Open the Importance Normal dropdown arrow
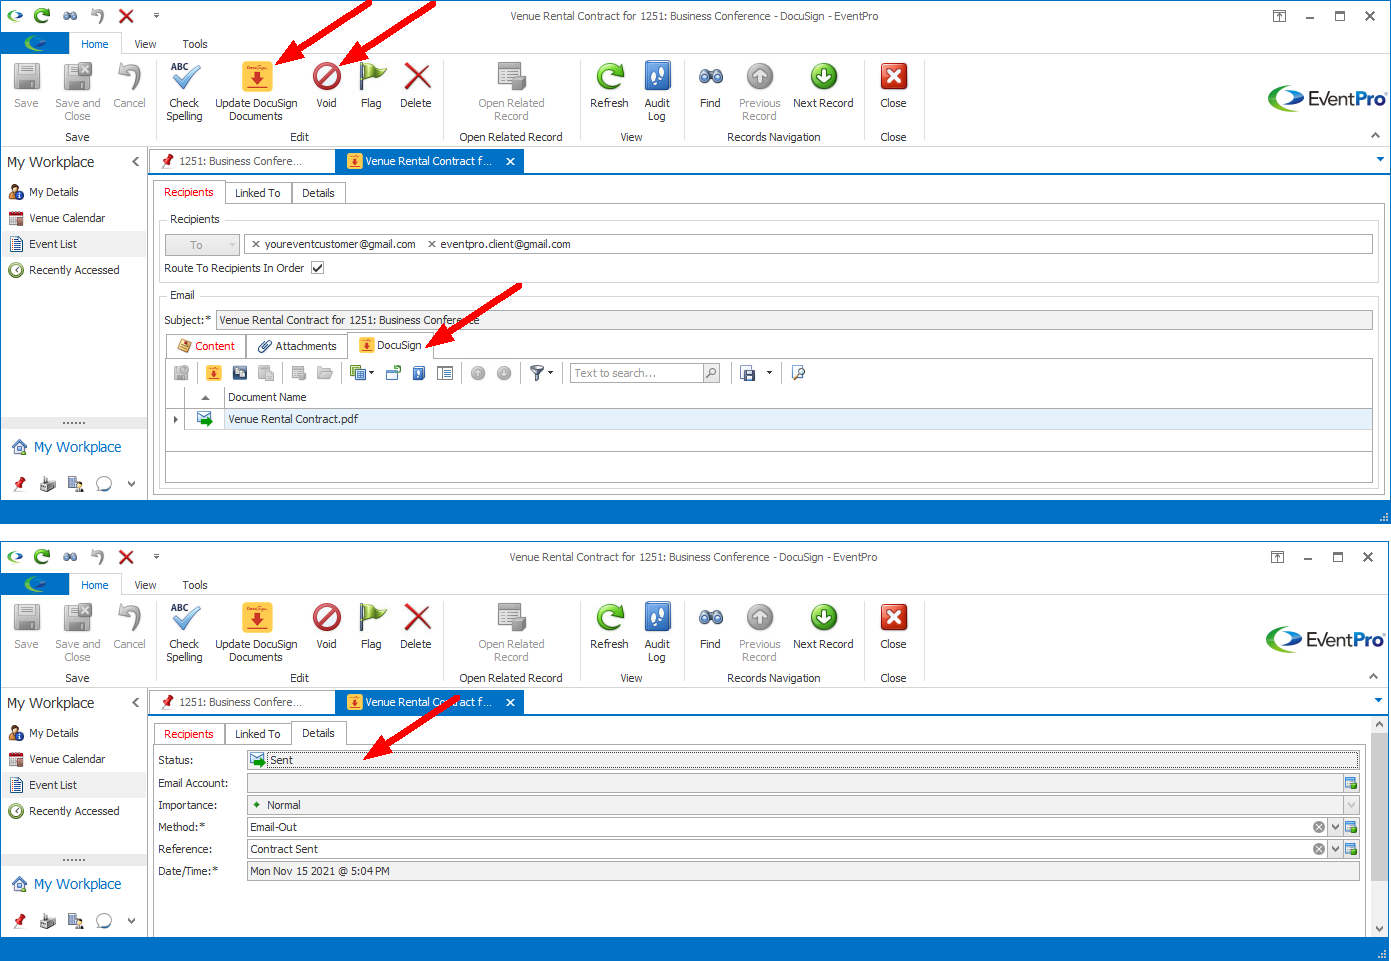Image resolution: width=1391 pixels, height=961 pixels. coord(1351,805)
